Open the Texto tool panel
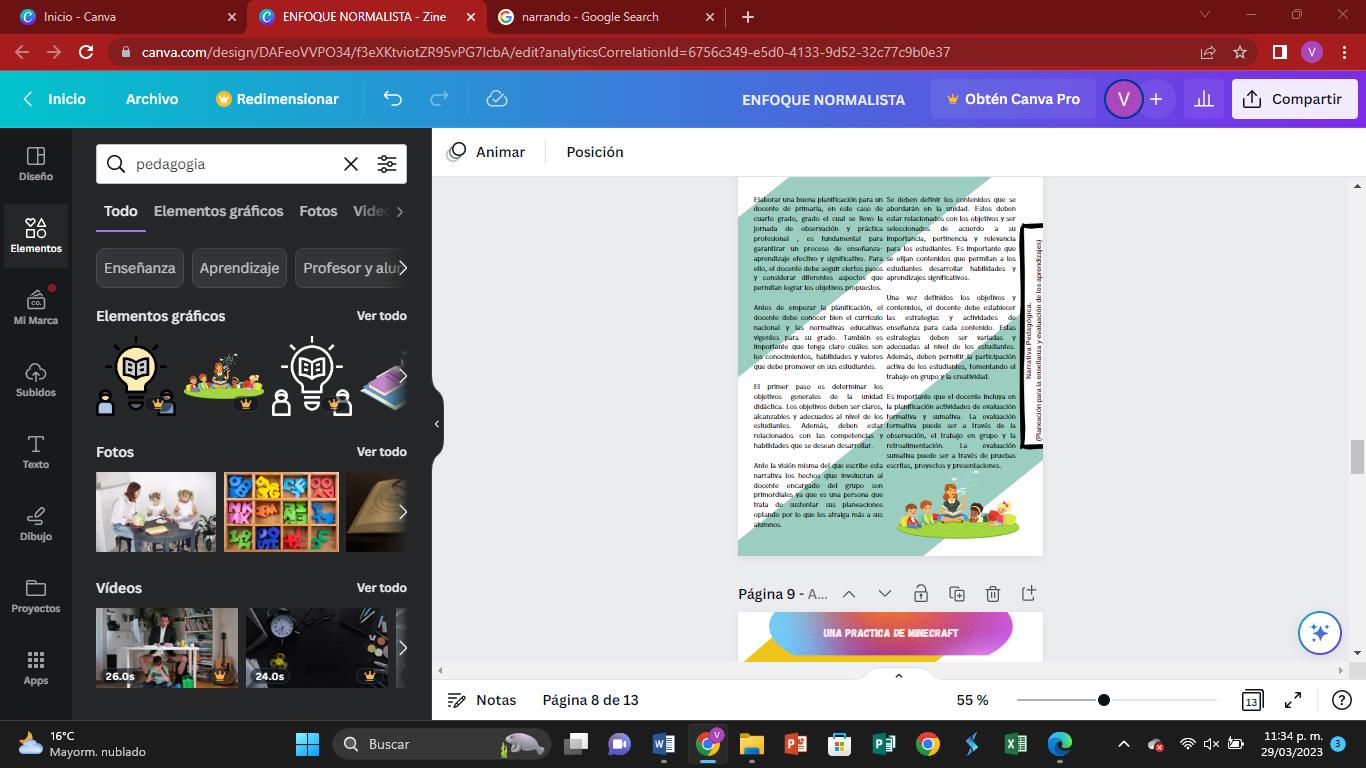The width and height of the screenshot is (1366, 768). (x=36, y=452)
